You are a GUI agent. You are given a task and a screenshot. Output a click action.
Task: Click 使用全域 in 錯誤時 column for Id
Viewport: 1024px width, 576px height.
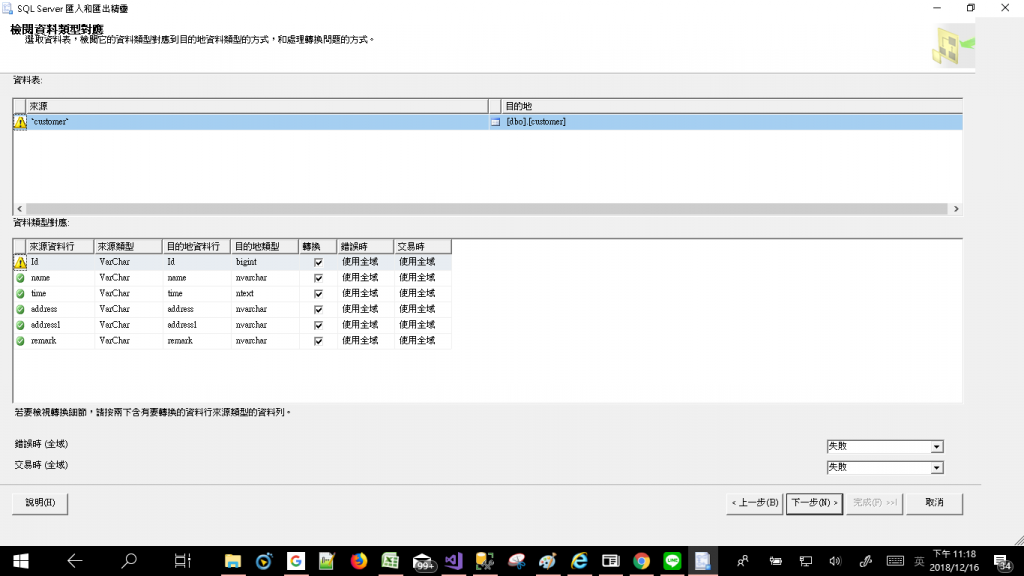pyautogui.click(x=360, y=262)
